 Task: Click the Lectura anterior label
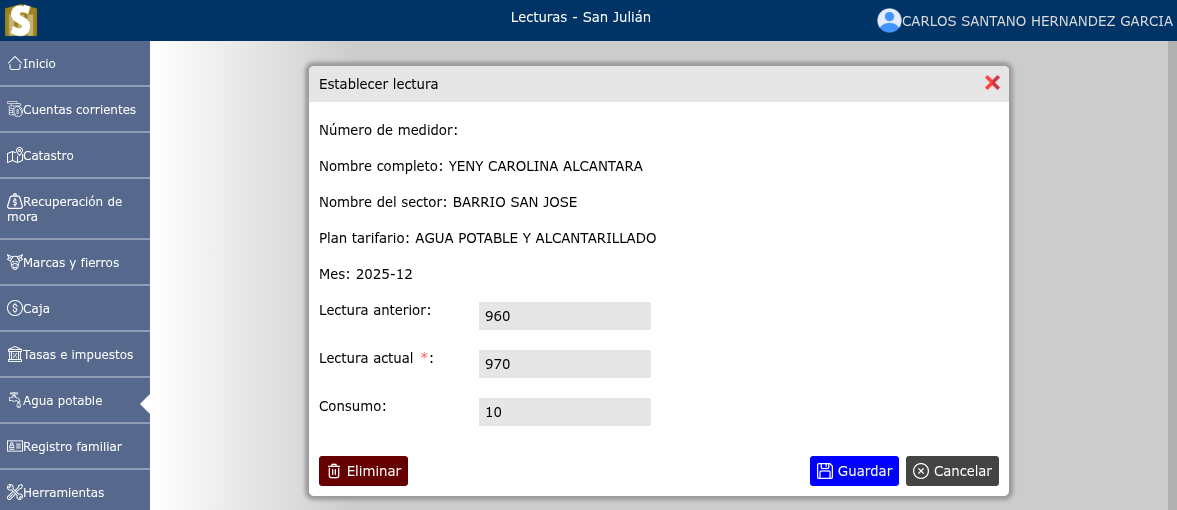tap(375, 309)
